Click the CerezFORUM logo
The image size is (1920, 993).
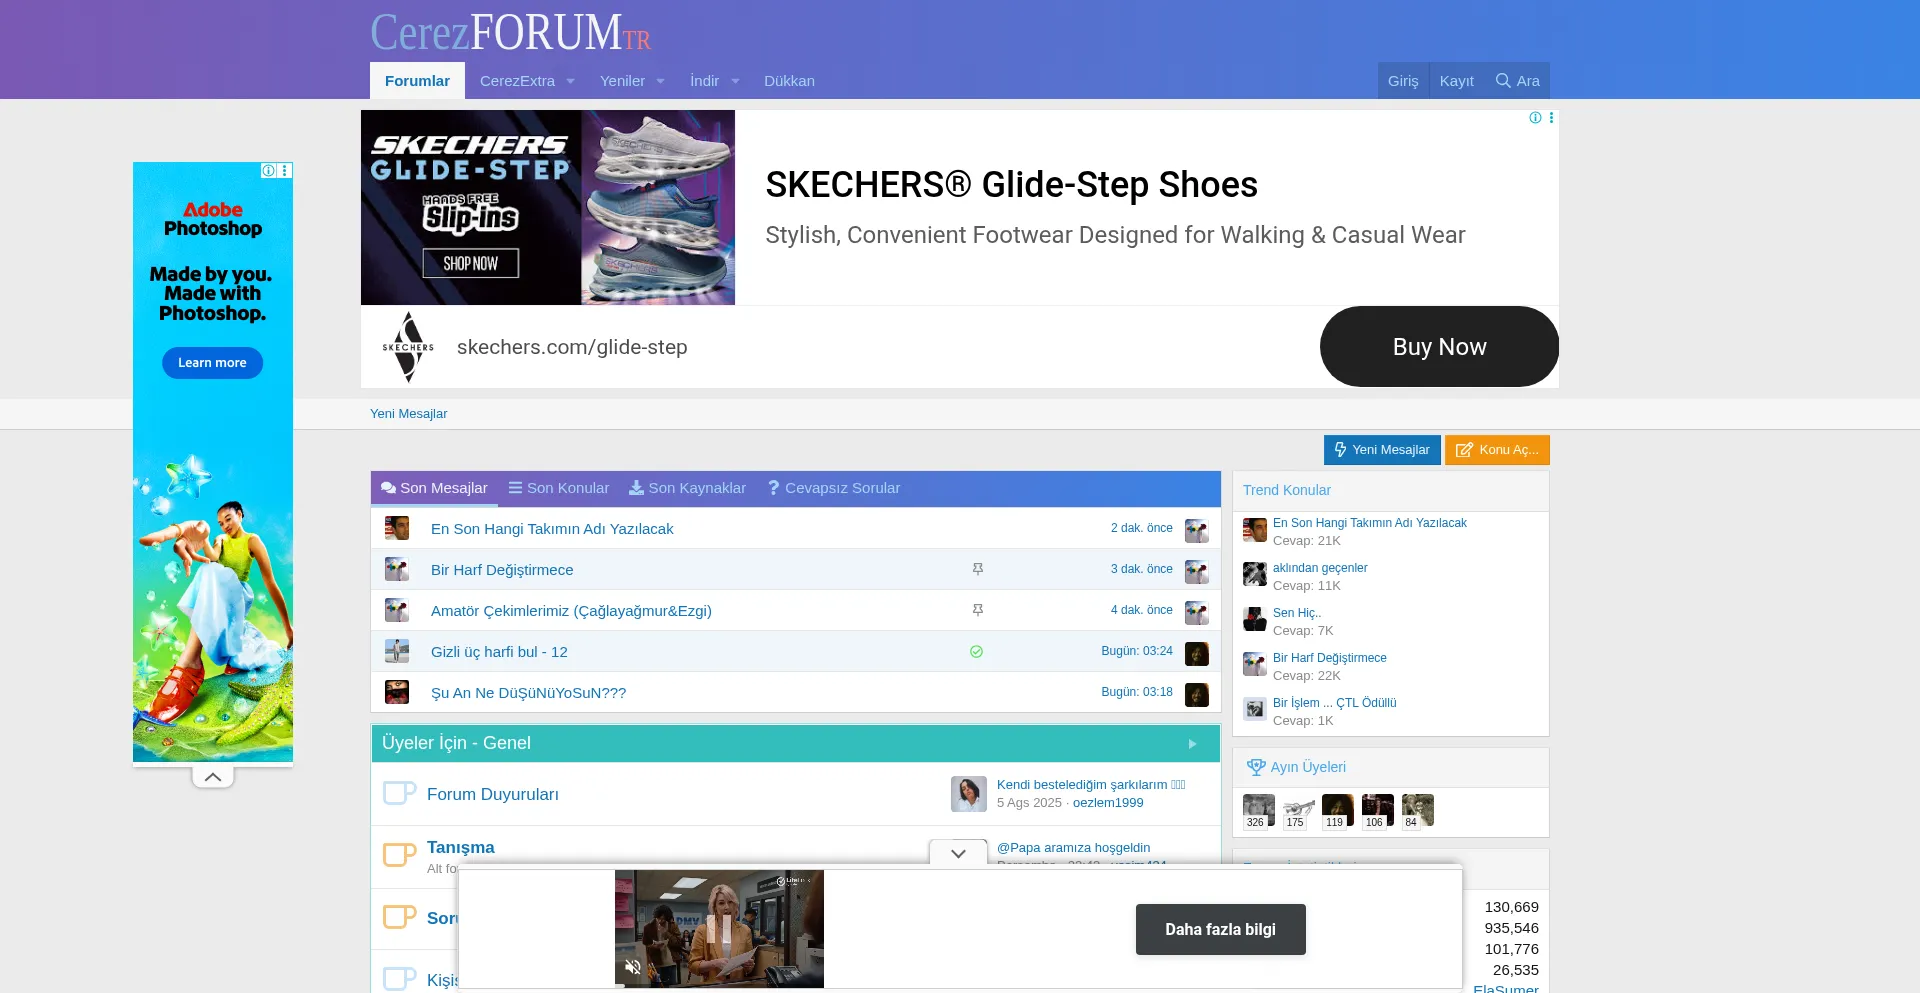coord(510,32)
